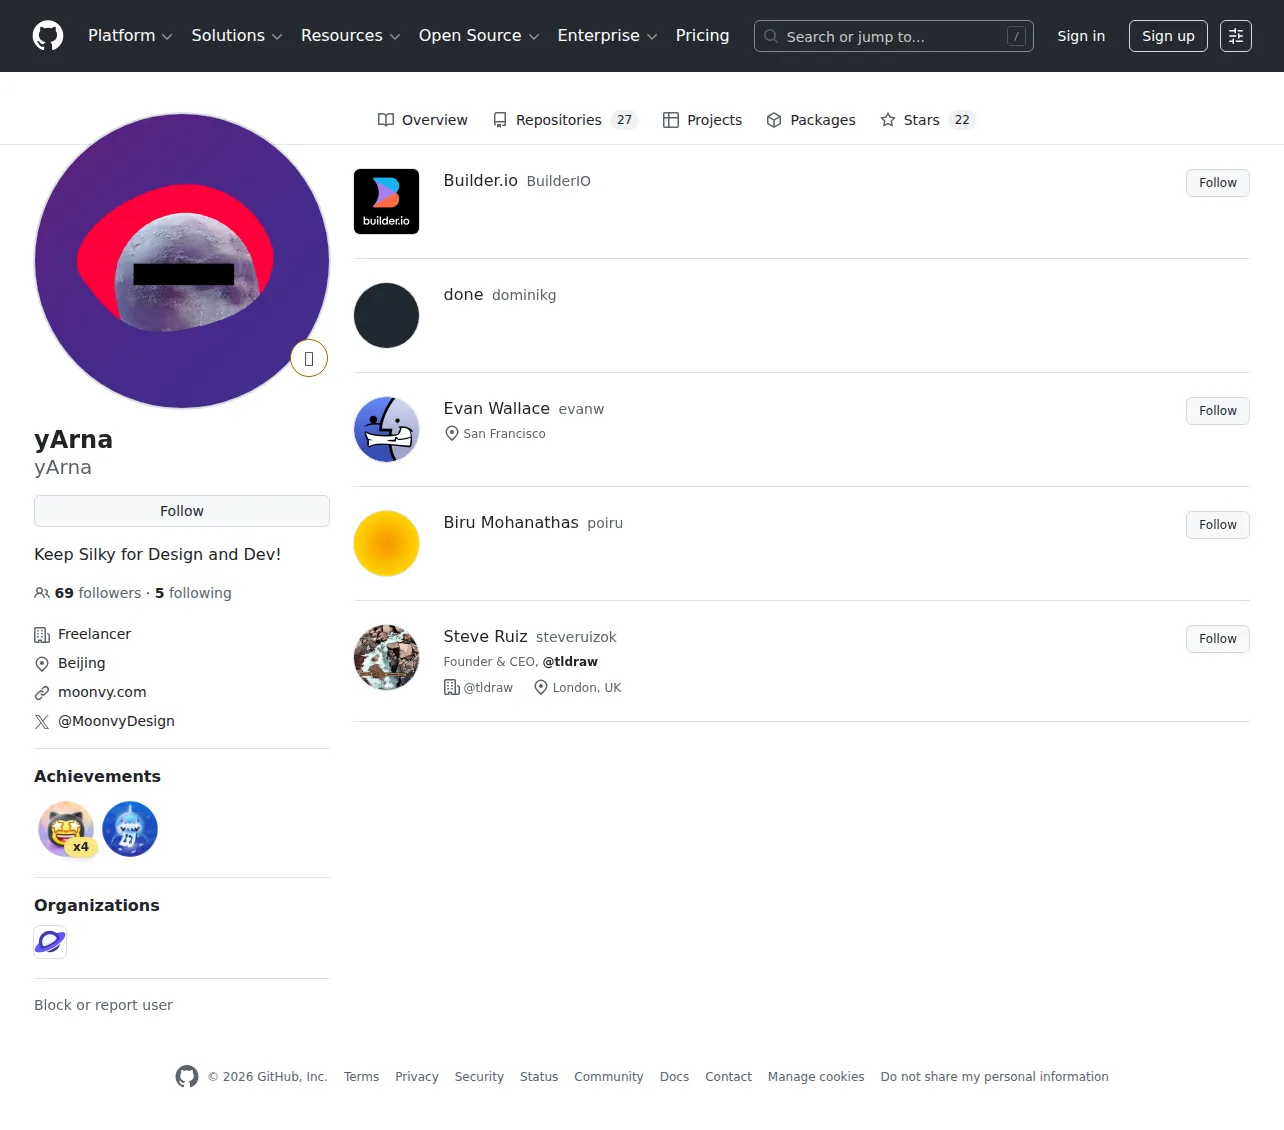
Task: Follow Evan Wallace
Action: coord(1218,411)
